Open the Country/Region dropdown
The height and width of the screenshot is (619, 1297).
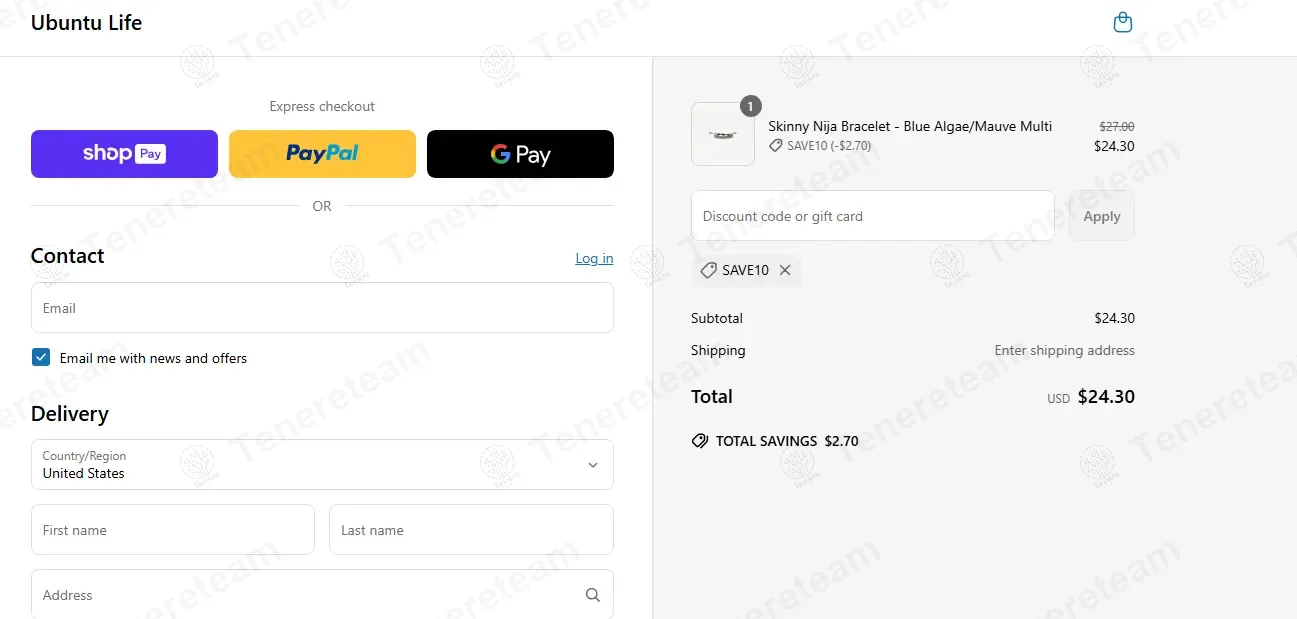(322, 465)
